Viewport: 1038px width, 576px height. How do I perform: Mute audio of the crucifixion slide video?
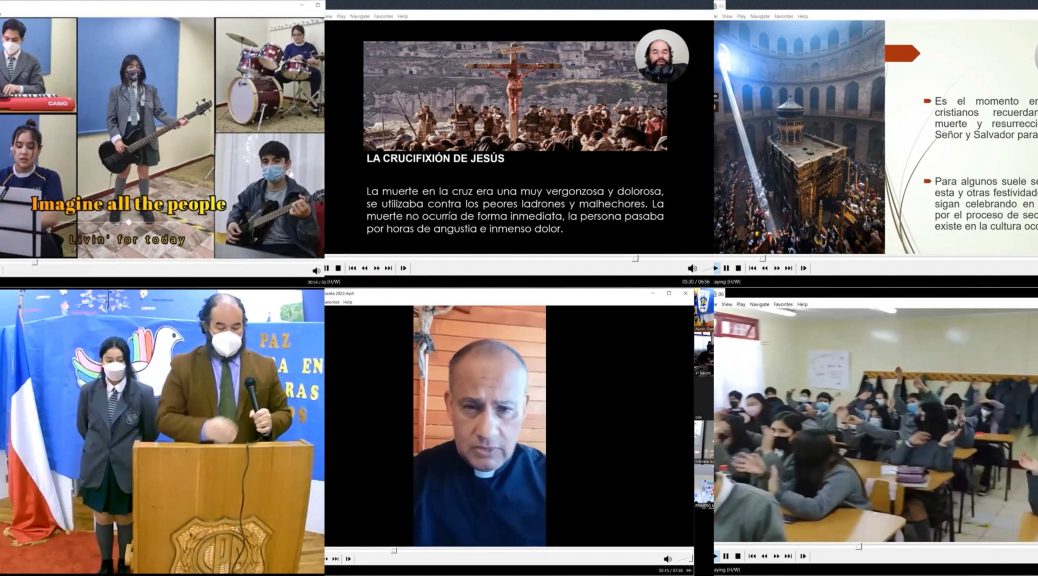click(x=692, y=268)
